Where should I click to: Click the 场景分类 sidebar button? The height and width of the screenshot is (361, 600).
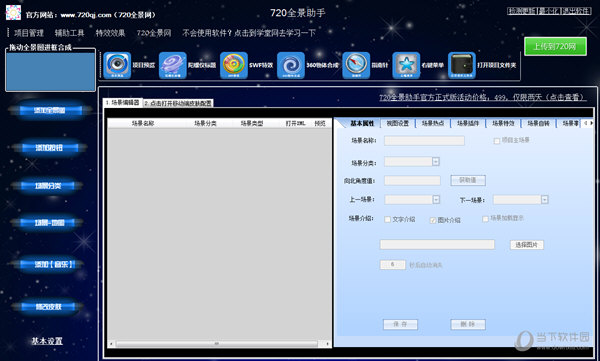(x=48, y=186)
